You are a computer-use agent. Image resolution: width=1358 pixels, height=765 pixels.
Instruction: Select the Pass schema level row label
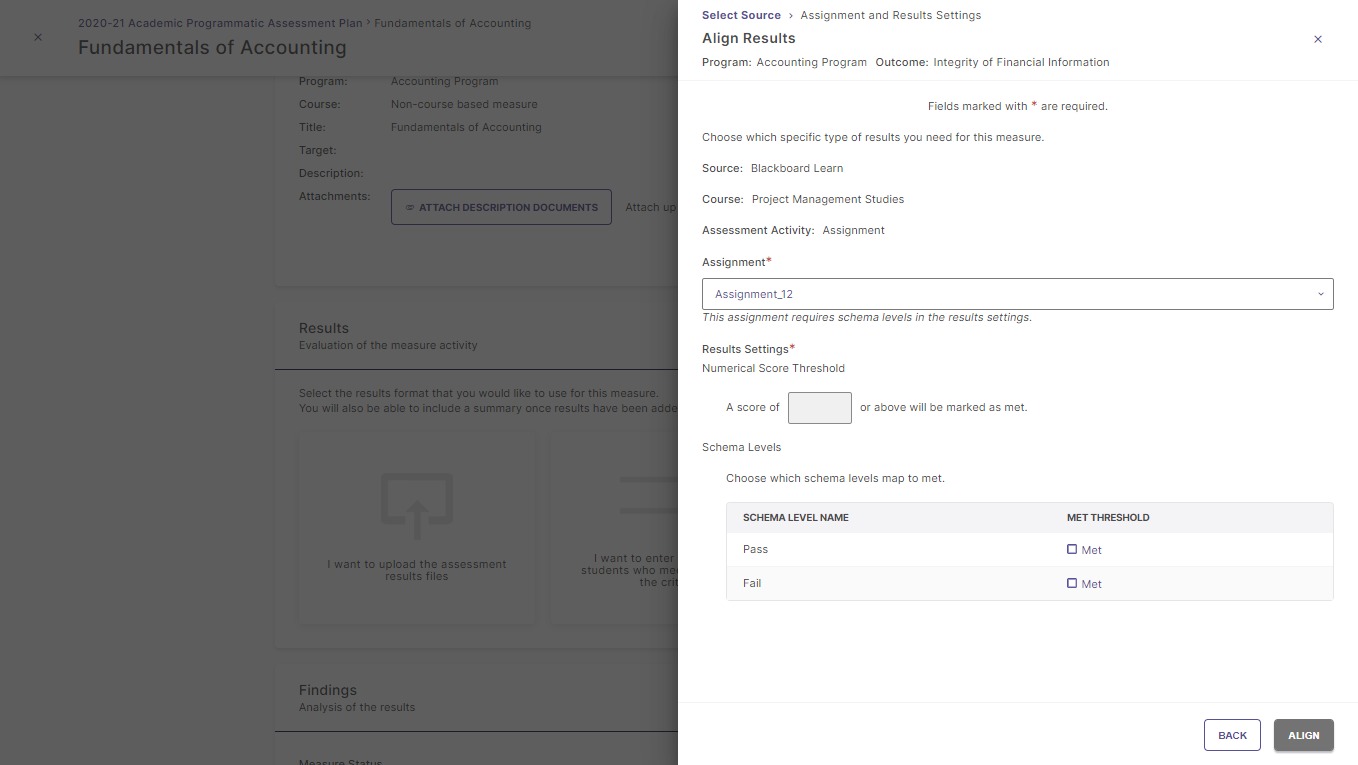pyautogui.click(x=755, y=549)
